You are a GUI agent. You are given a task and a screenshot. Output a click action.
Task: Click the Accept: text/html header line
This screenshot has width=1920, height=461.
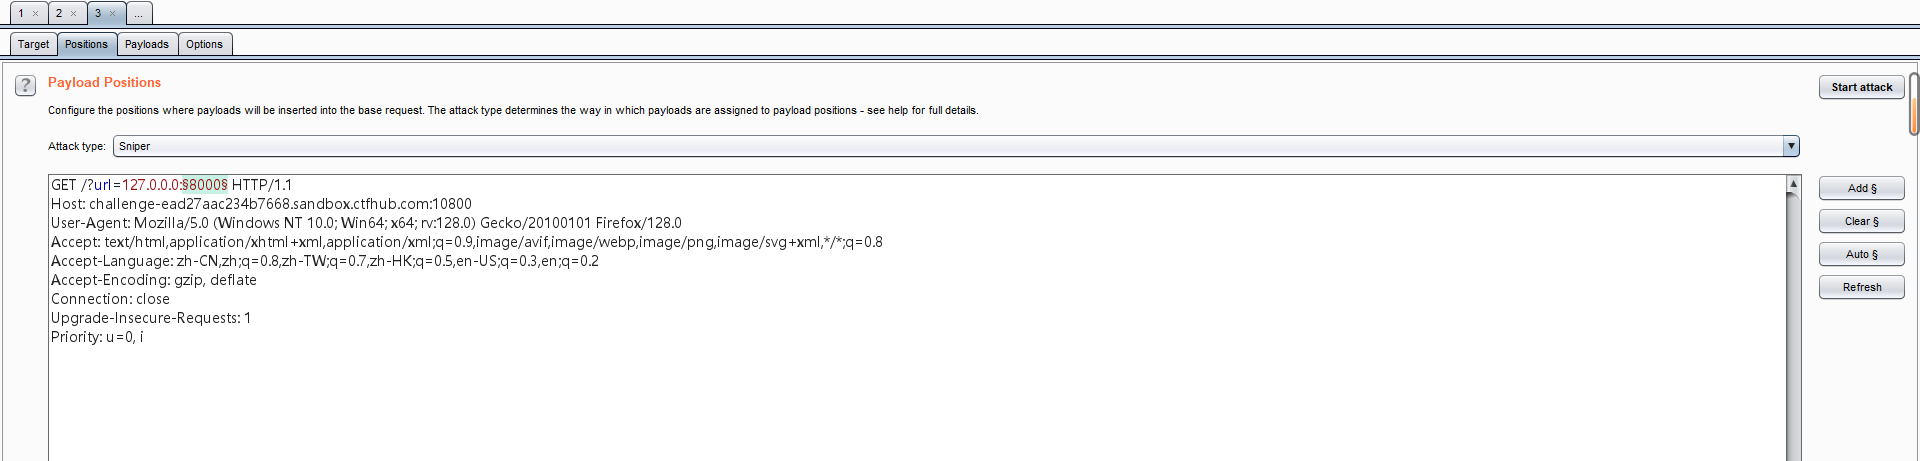point(467,242)
